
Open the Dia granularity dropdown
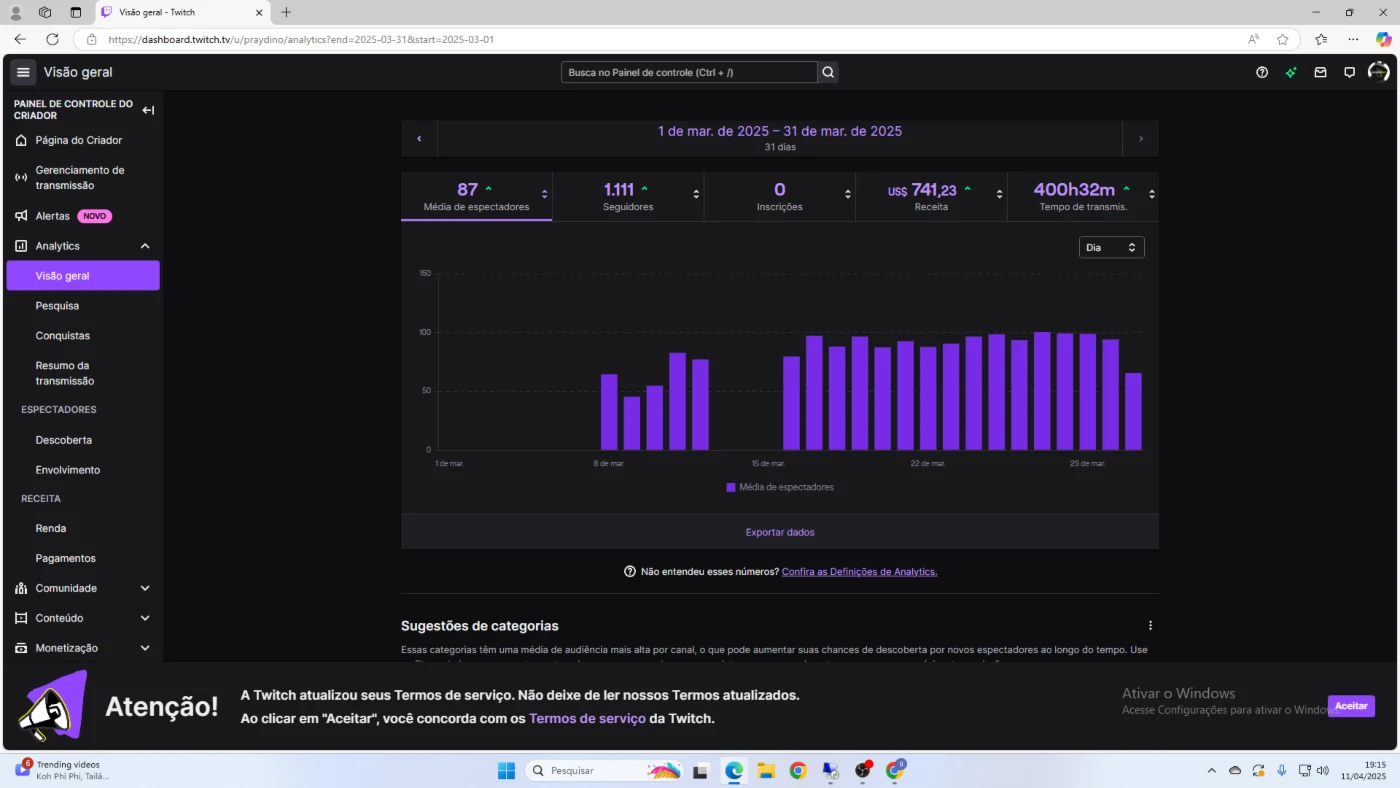pyautogui.click(x=1111, y=247)
